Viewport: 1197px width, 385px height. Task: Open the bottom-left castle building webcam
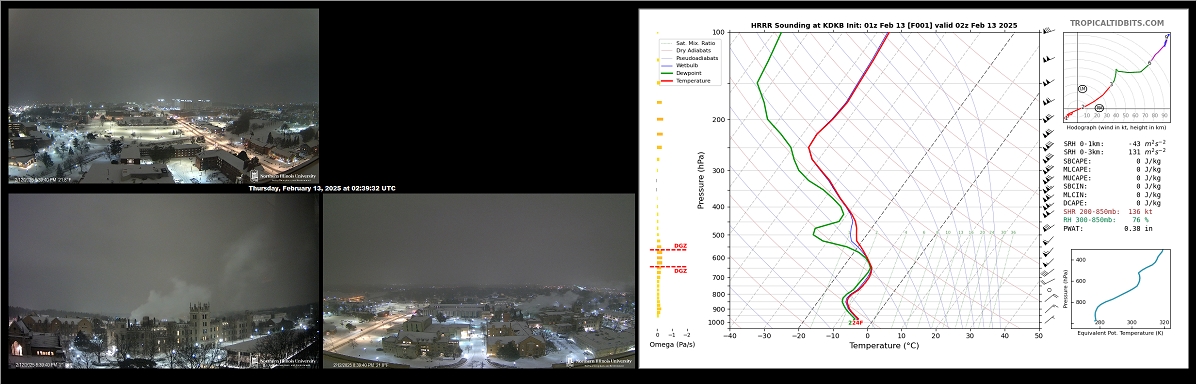(163, 281)
